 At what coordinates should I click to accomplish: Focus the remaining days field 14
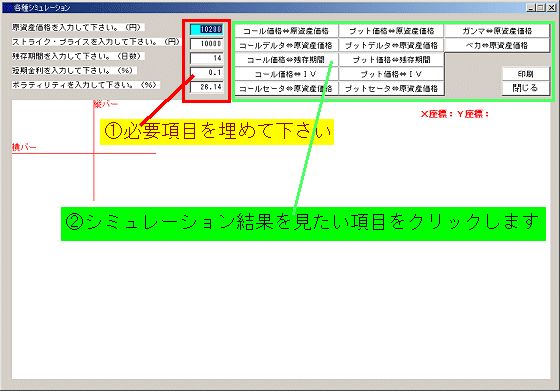click(x=206, y=58)
